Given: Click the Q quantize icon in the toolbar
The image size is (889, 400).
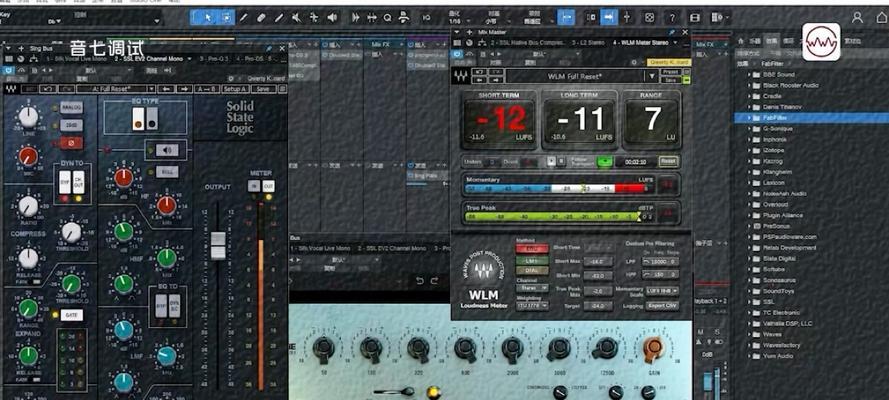Looking at the screenshot, I should point(387,18).
